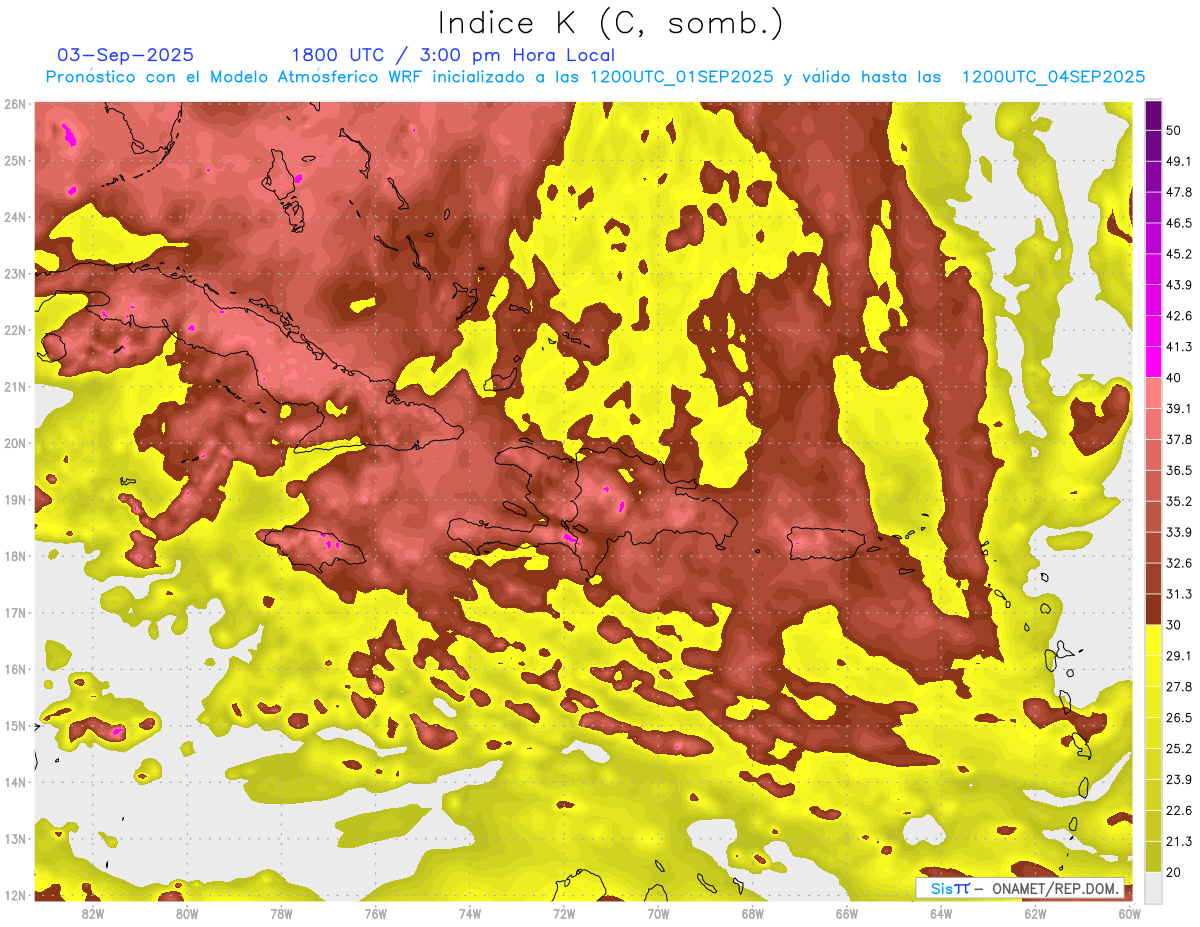Click the salmon pink swatch between 39.1 and 40
The height and width of the screenshot is (927, 1200).
[x=1153, y=392]
